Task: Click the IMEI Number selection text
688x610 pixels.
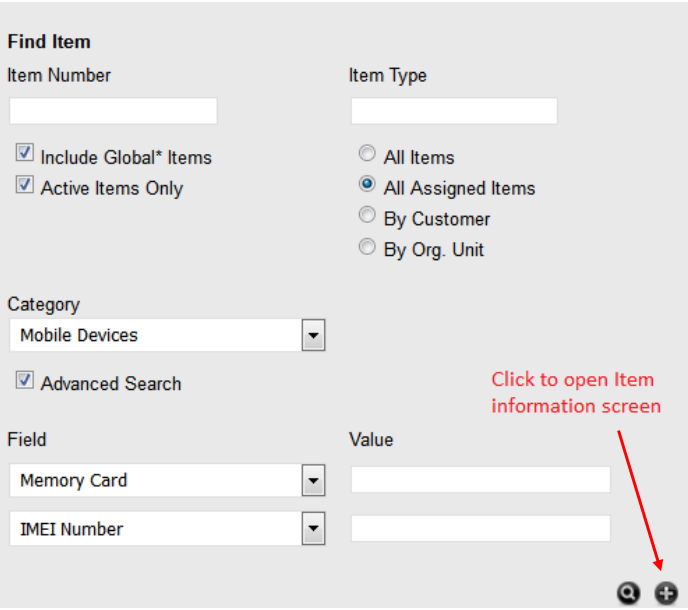Action: 72,529
